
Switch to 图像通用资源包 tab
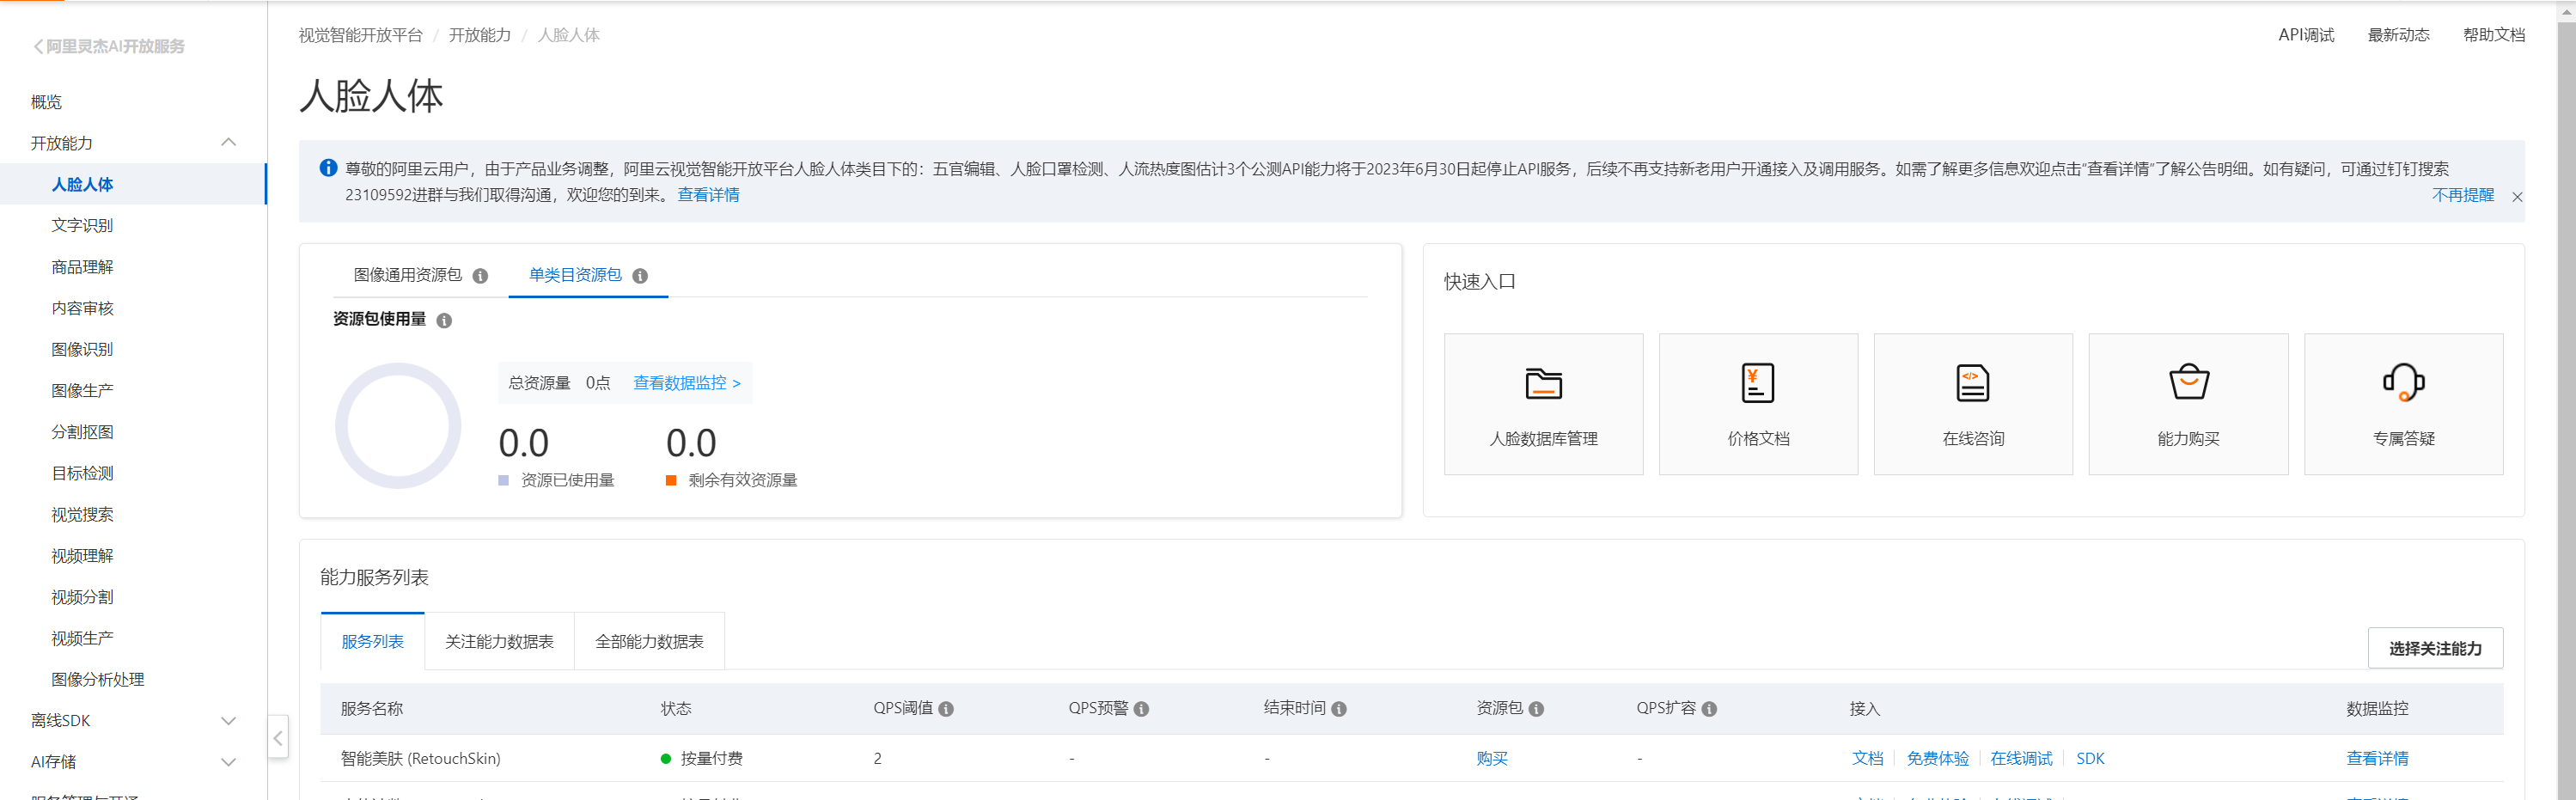coord(408,275)
